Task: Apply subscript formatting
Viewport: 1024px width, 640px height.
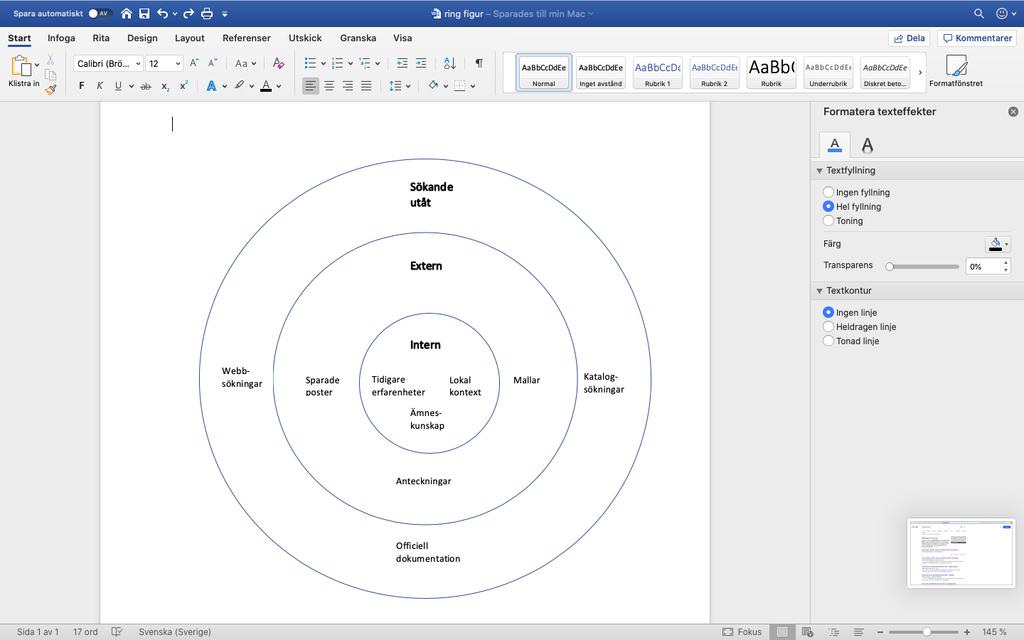Action: point(165,86)
